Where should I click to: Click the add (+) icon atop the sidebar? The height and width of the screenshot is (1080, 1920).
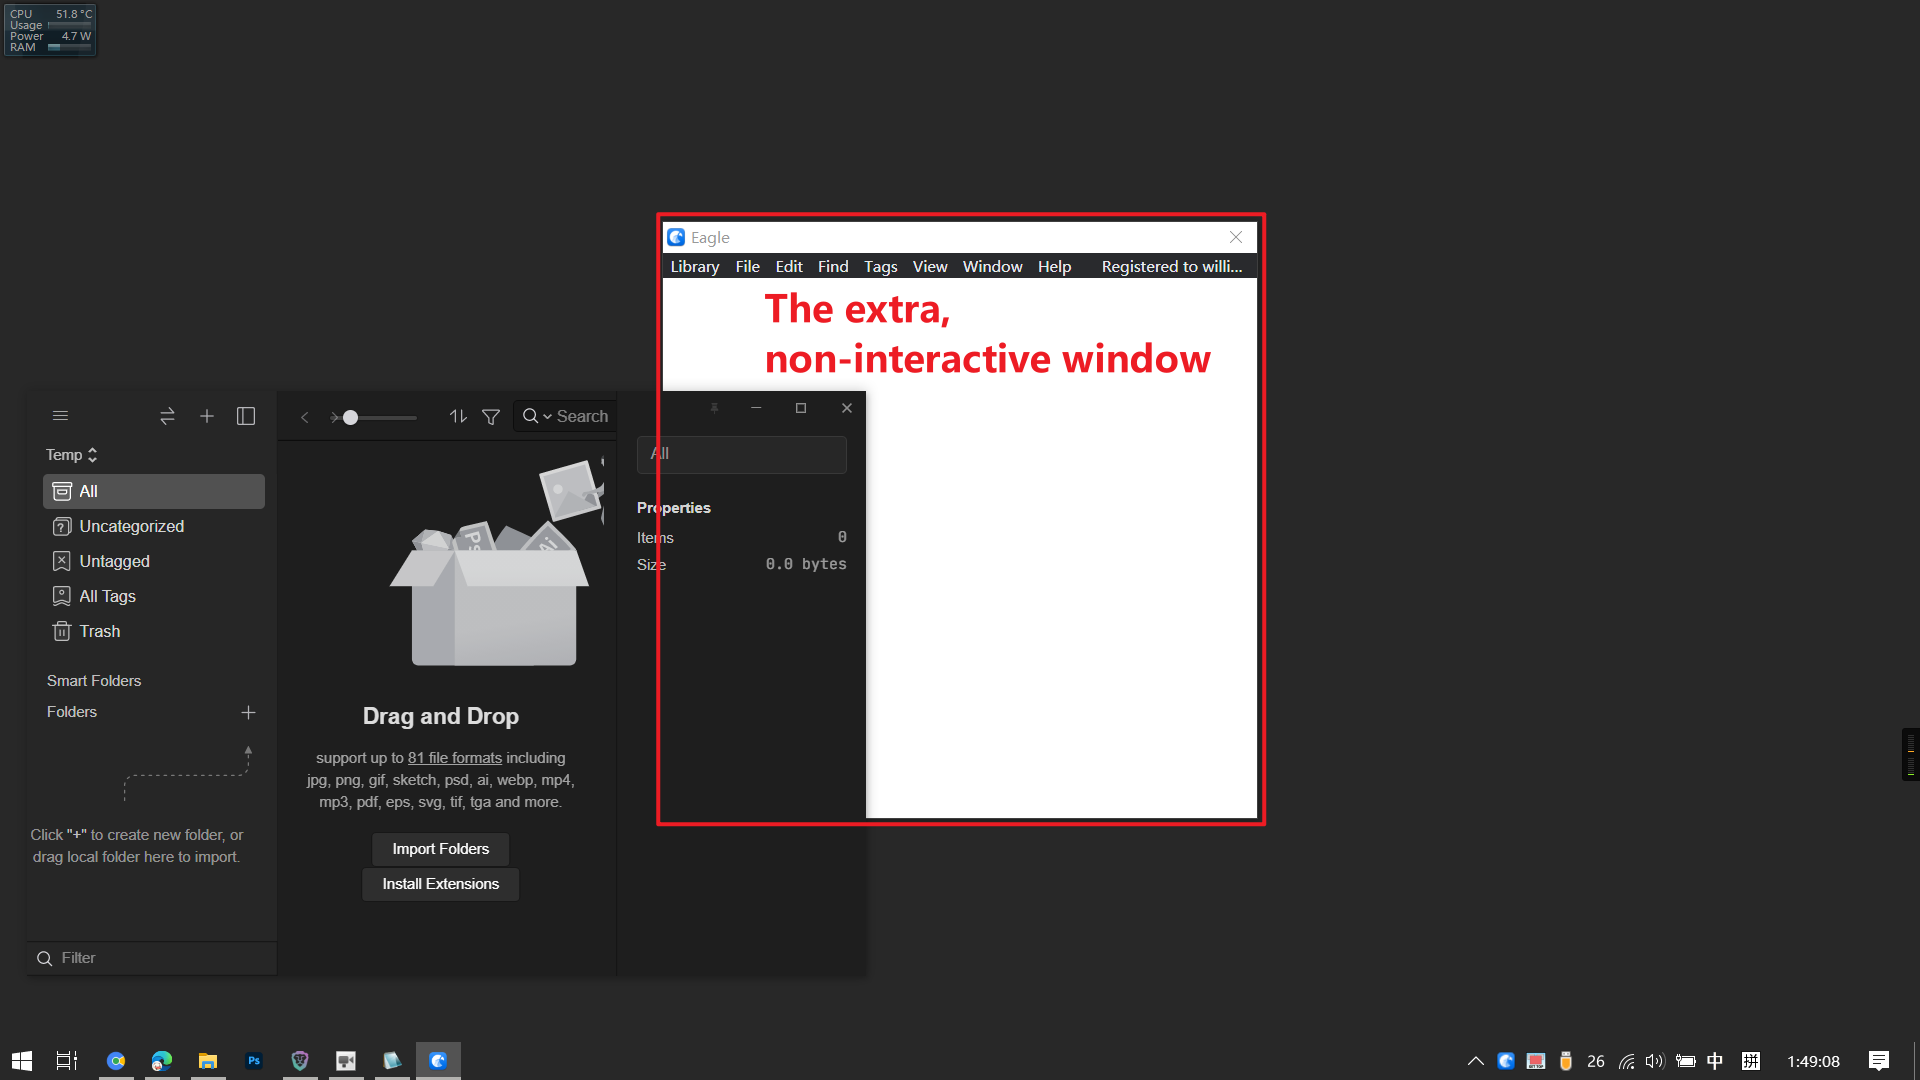pyautogui.click(x=207, y=416)
